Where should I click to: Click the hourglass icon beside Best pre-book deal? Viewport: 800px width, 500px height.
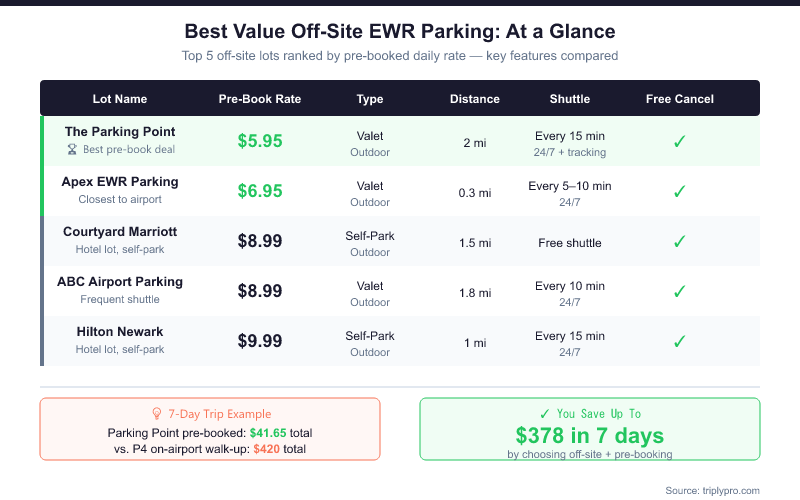(x=71, y=149)
